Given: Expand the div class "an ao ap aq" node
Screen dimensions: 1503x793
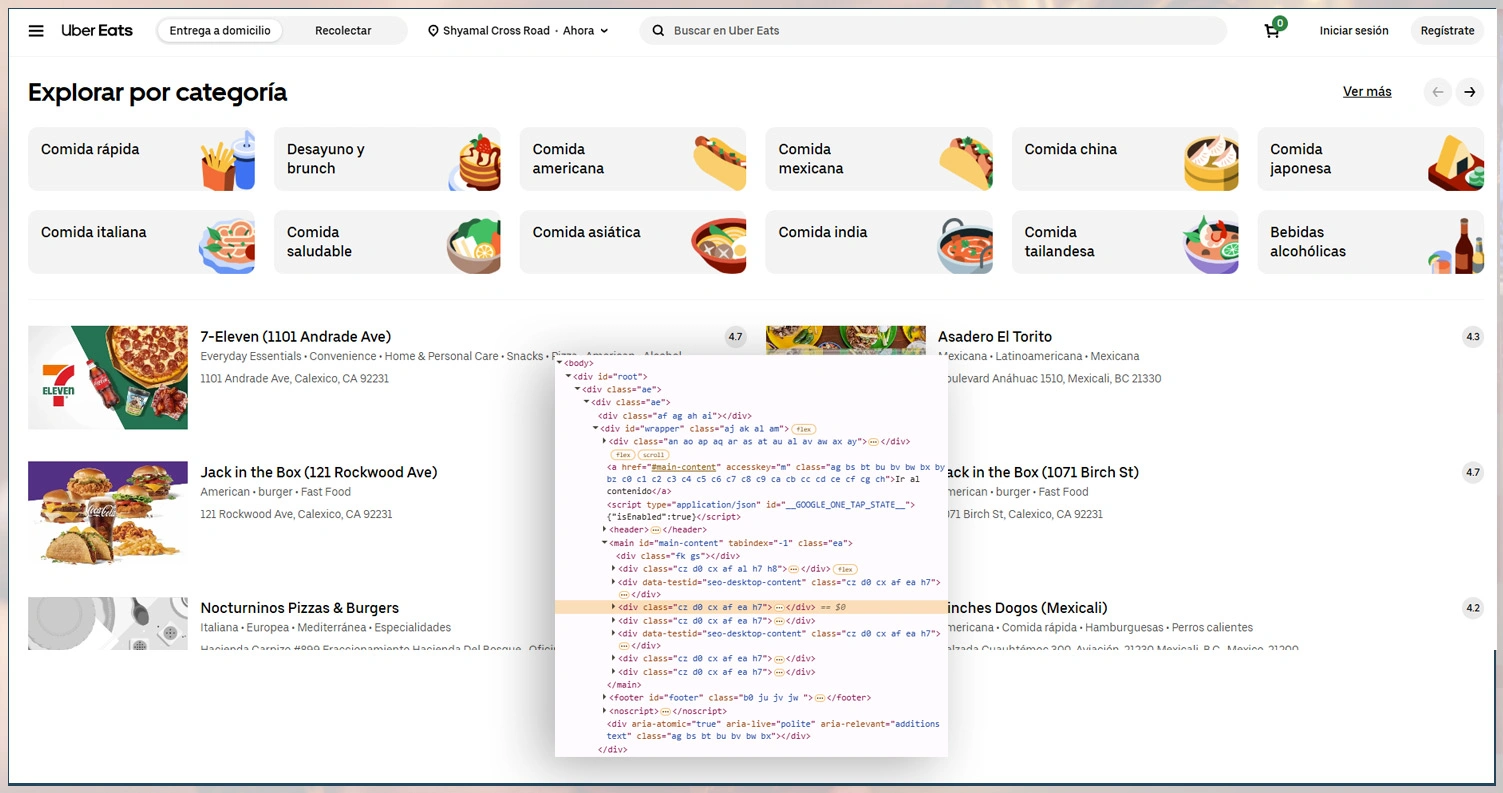Looking at the screenshot, I should point(605,441).
